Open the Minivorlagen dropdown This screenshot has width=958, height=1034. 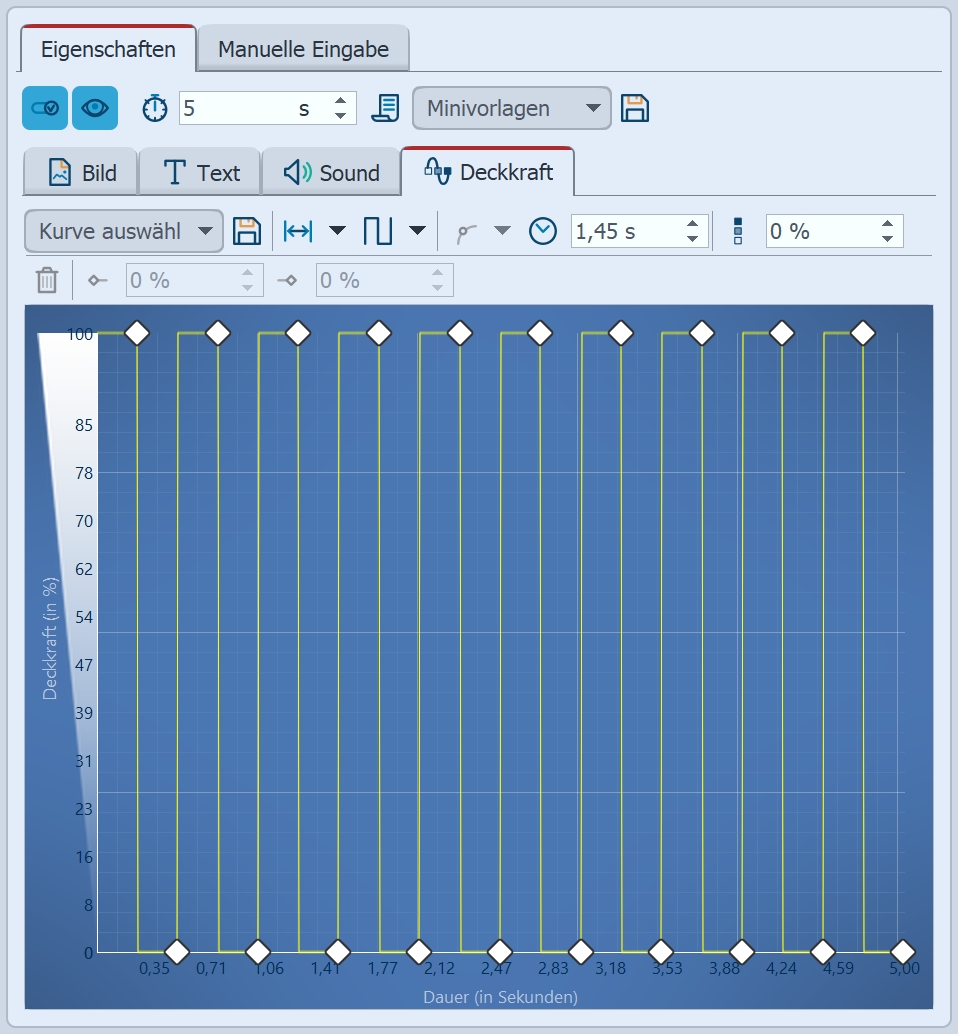tap(511, 108)
